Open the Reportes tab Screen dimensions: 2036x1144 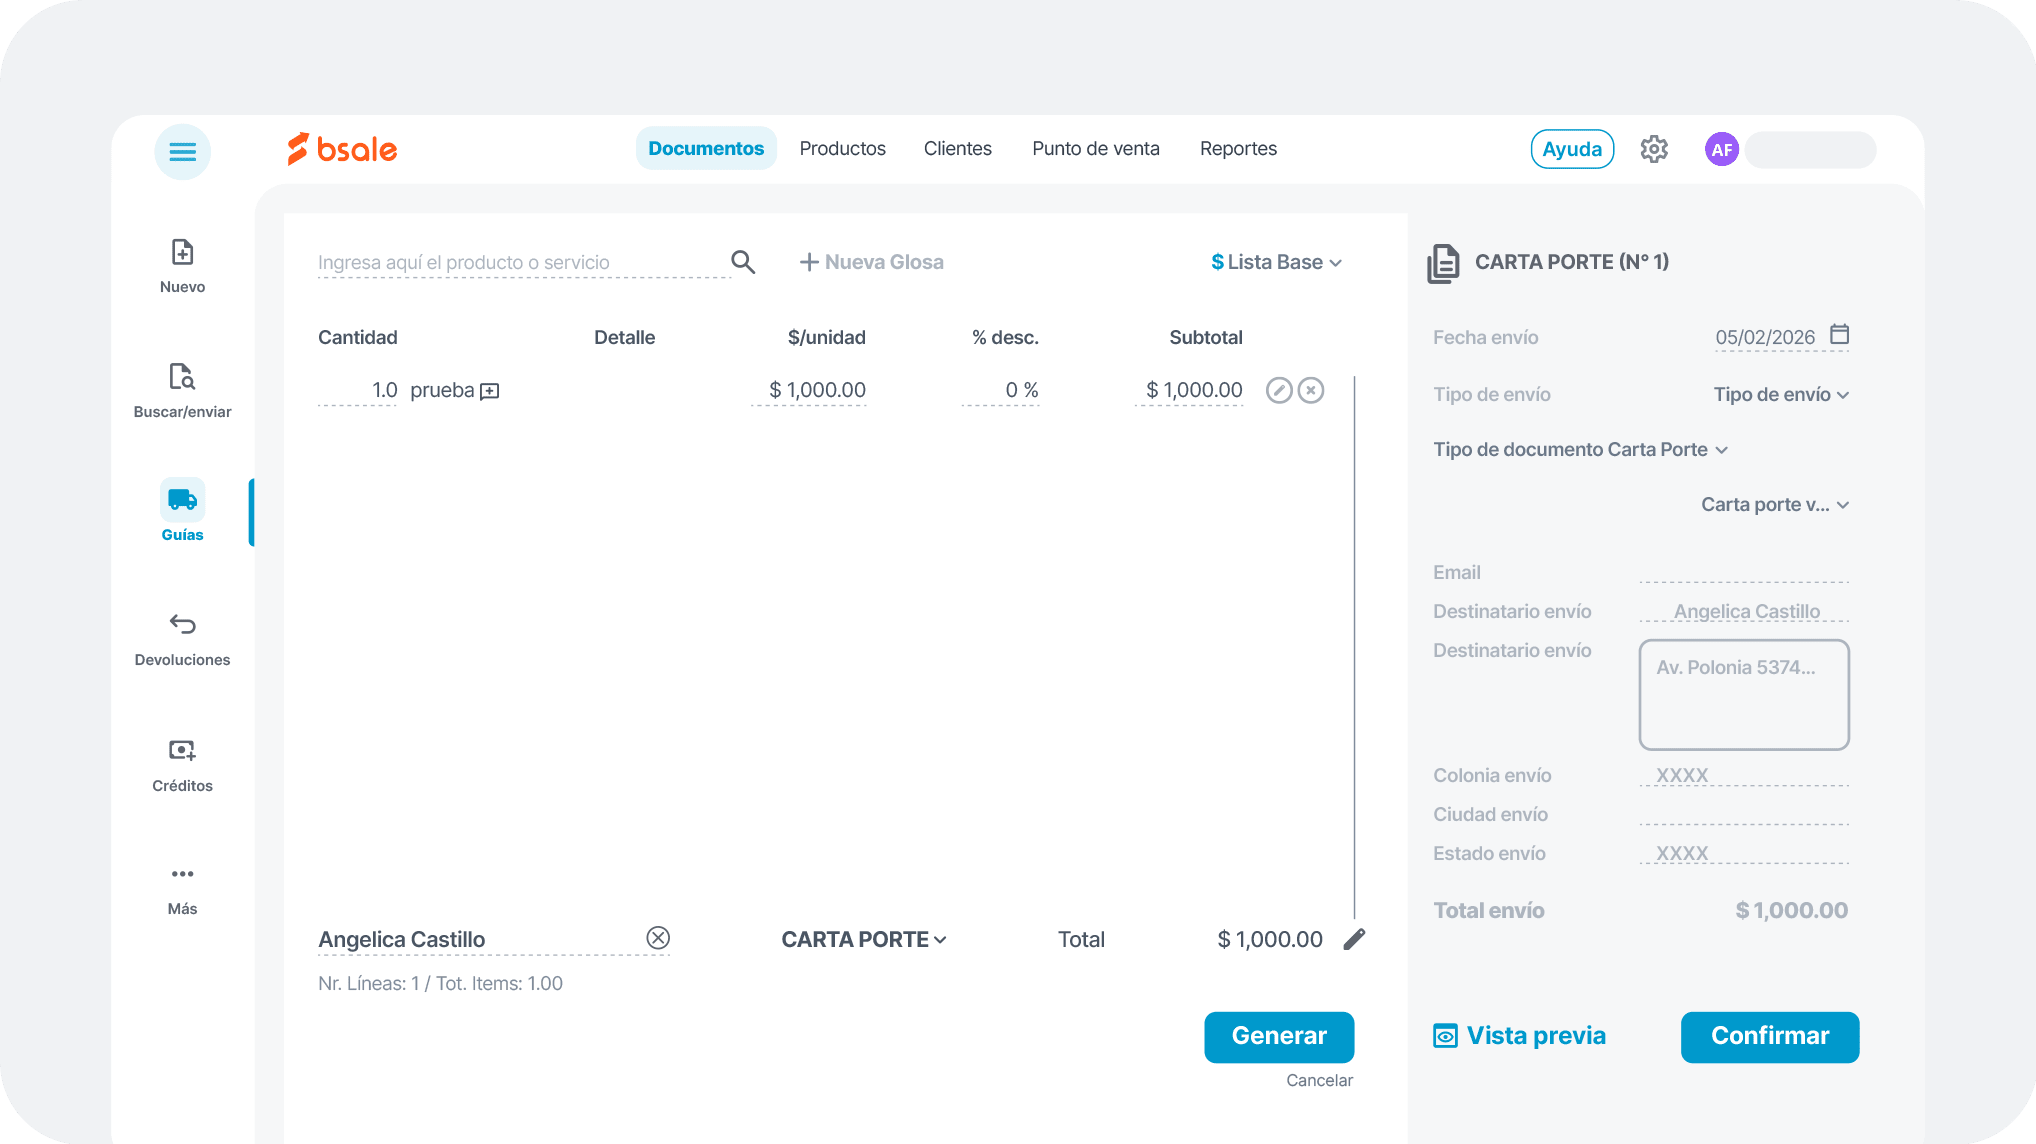[1238, 149]
